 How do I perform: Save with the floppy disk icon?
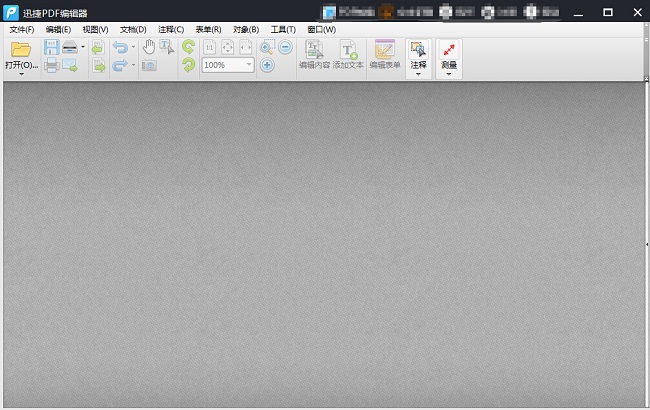coord(51,47)
